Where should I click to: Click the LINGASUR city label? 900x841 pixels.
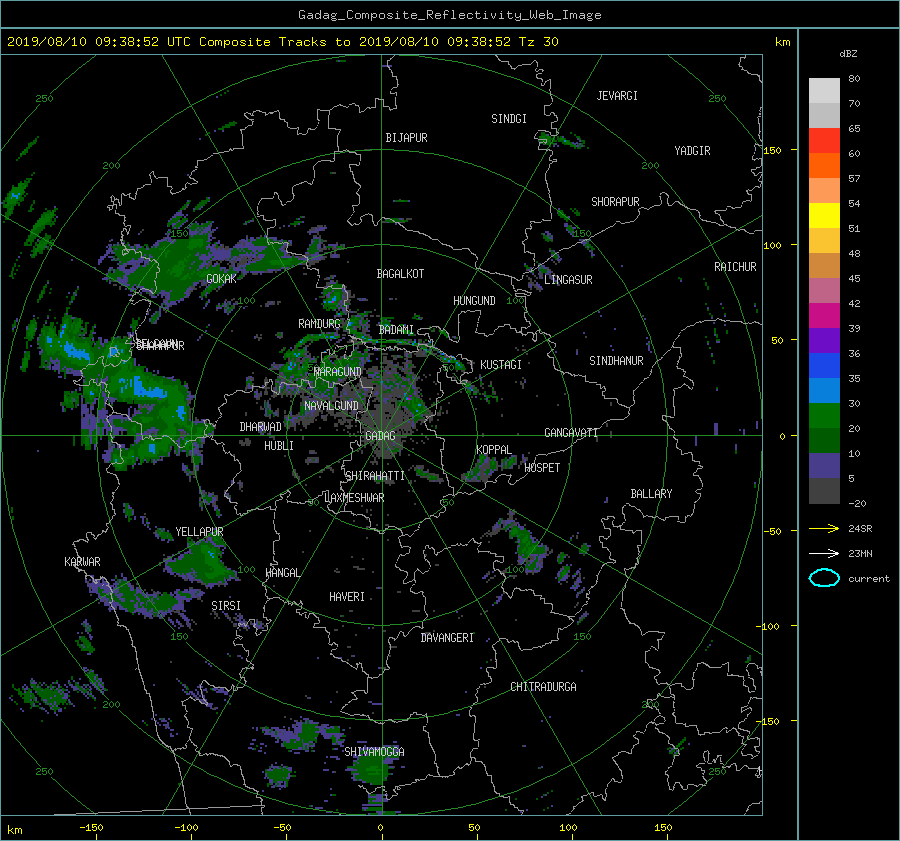pos(568,280)
